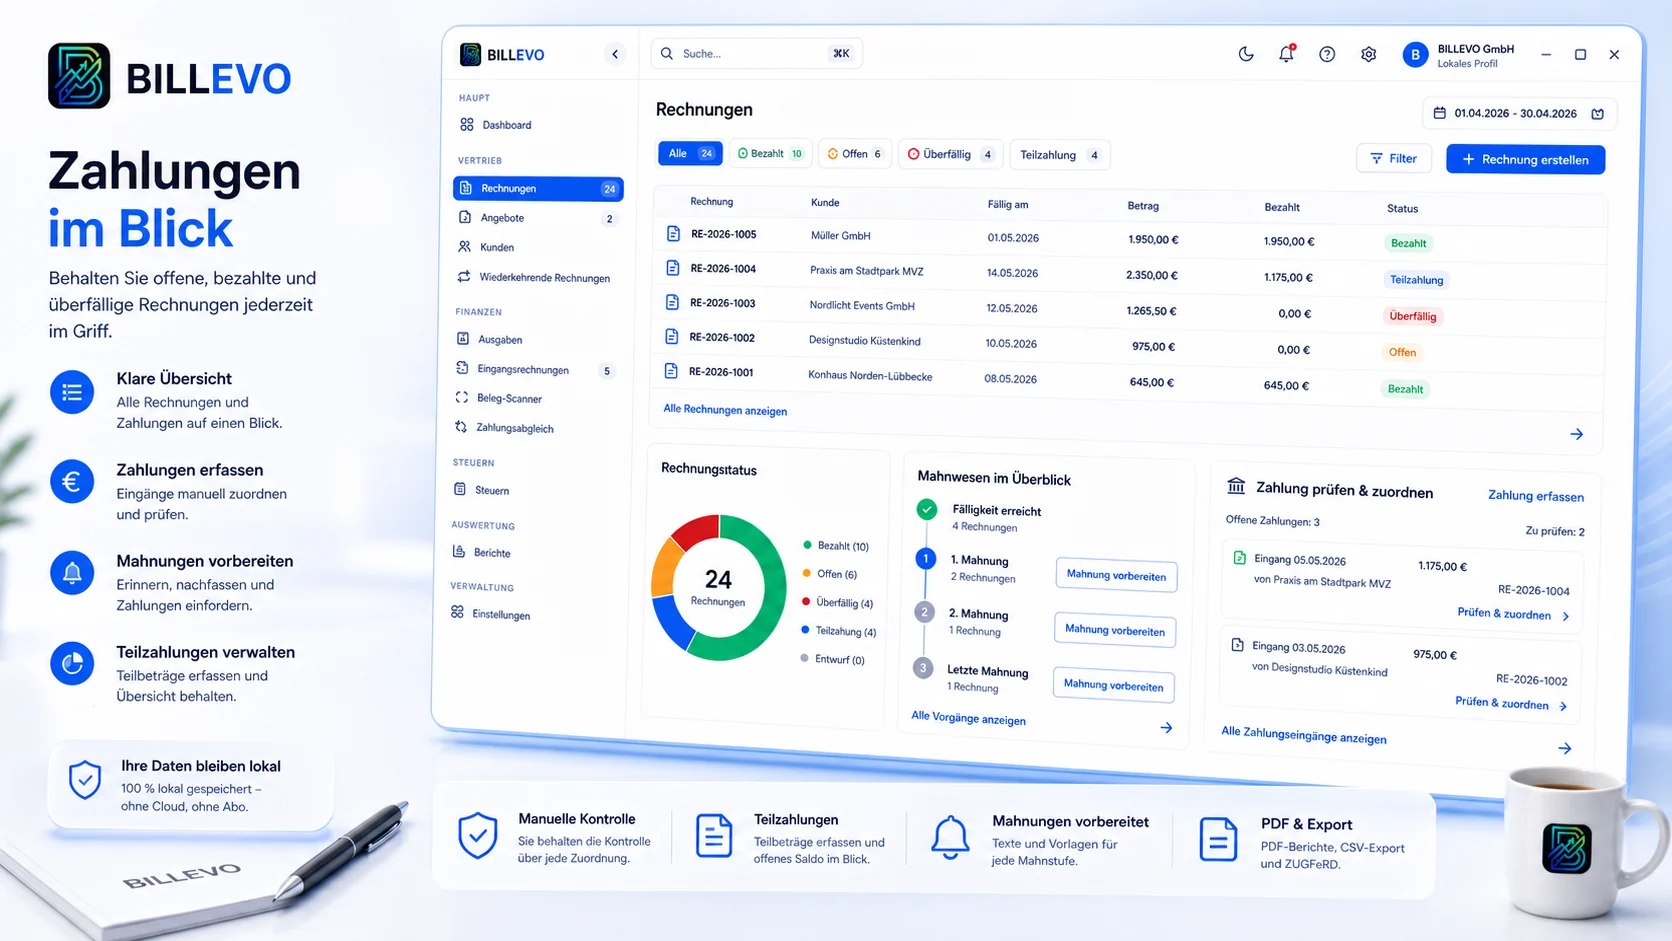Viewport: 1672px width, 941px height.
Task: Click the arrow at the invoice table's bottom right
Action: pyautogui.click(x=1576, y=434)
